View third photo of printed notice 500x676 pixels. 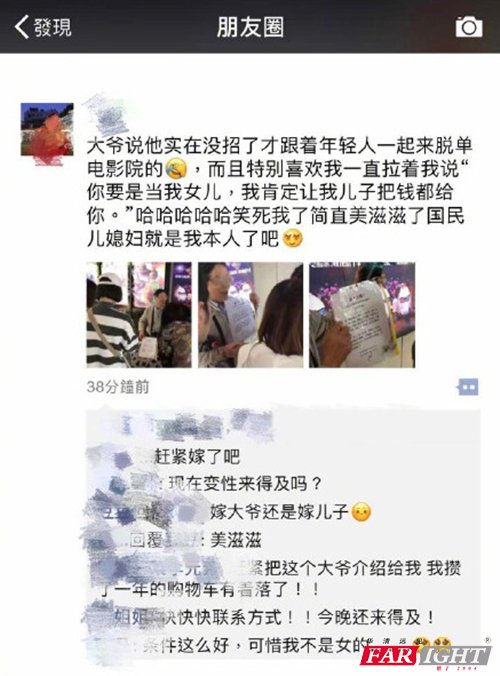coord(362,315)
